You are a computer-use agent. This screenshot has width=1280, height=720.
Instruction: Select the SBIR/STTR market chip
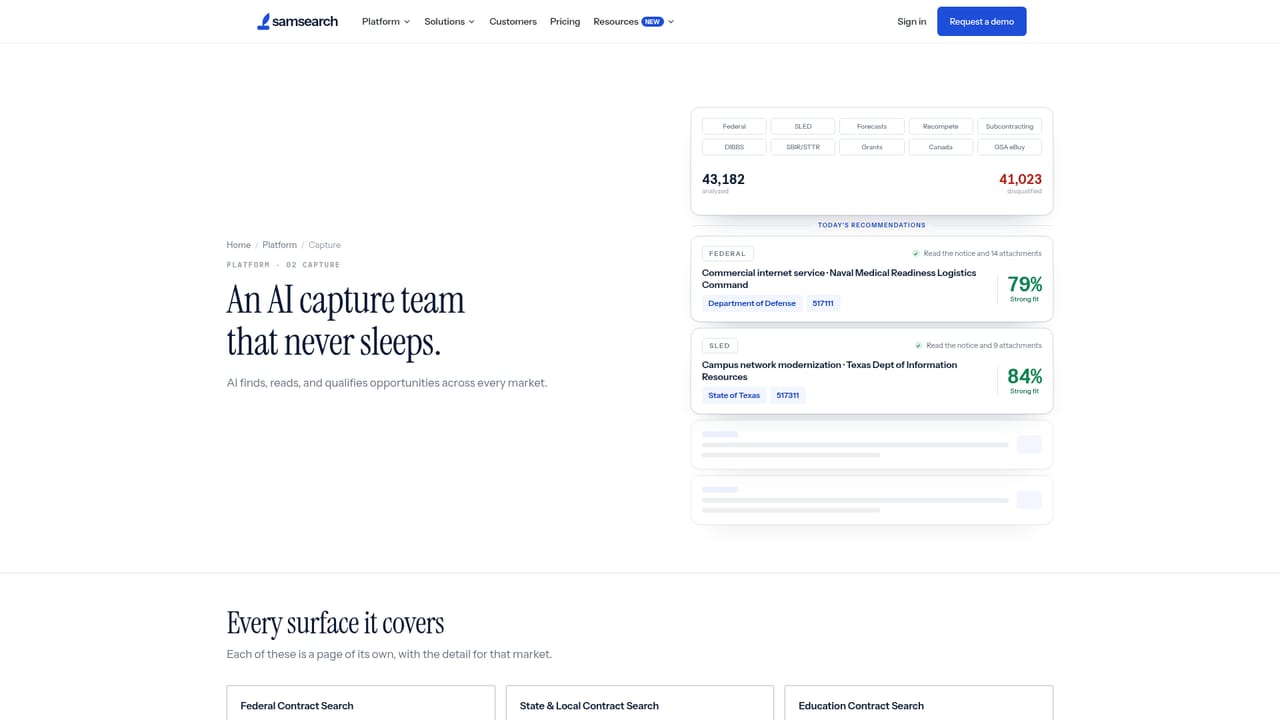803,147
